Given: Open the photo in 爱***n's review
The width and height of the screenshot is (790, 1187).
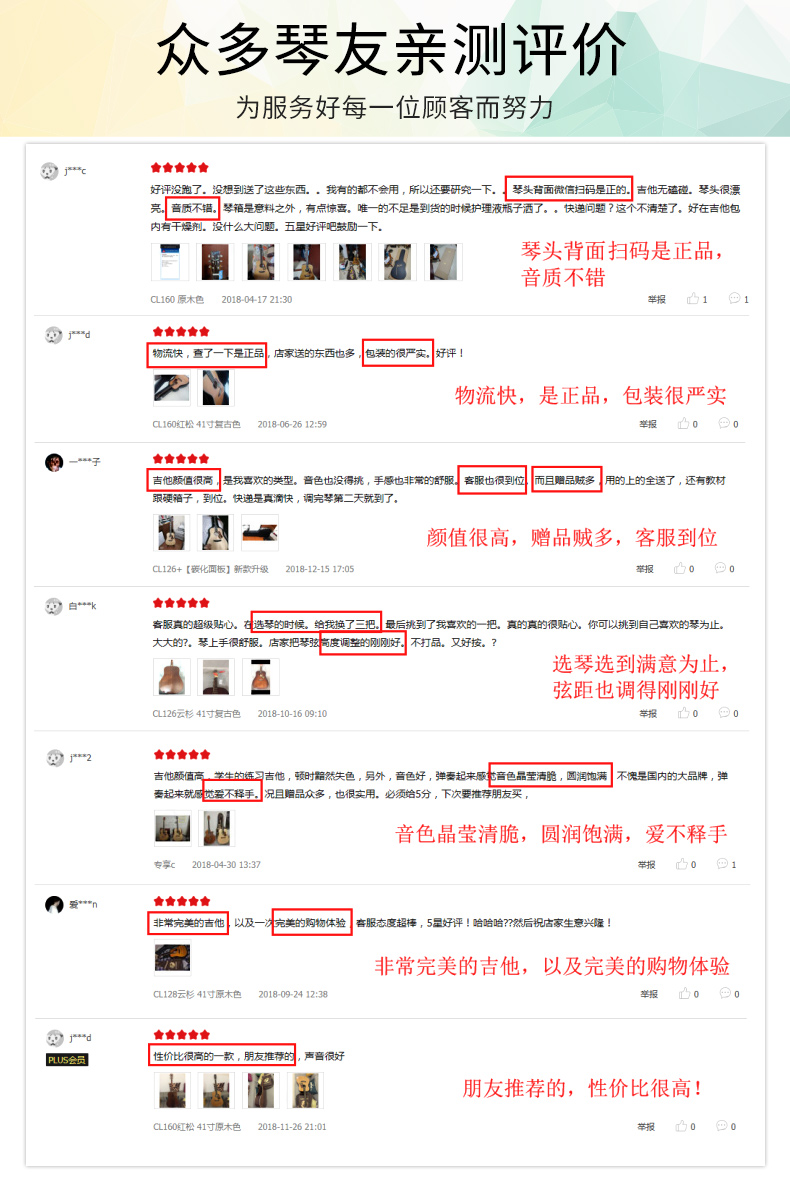Looking at the screenshot, I should (173, 958).
